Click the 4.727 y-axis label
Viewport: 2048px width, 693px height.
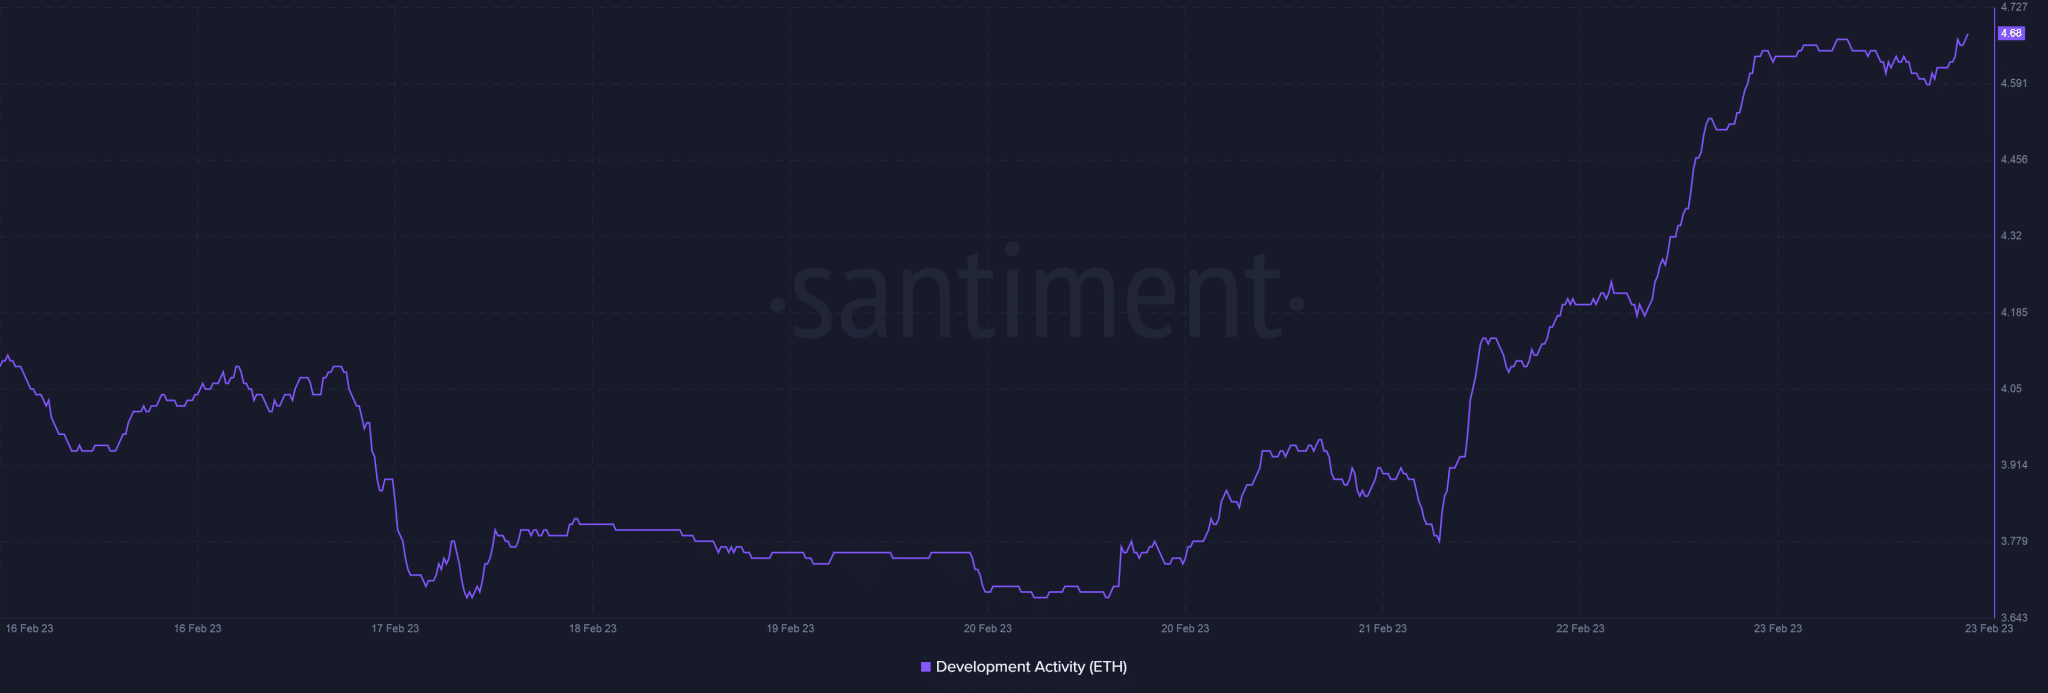click(x=2014, y=7)
